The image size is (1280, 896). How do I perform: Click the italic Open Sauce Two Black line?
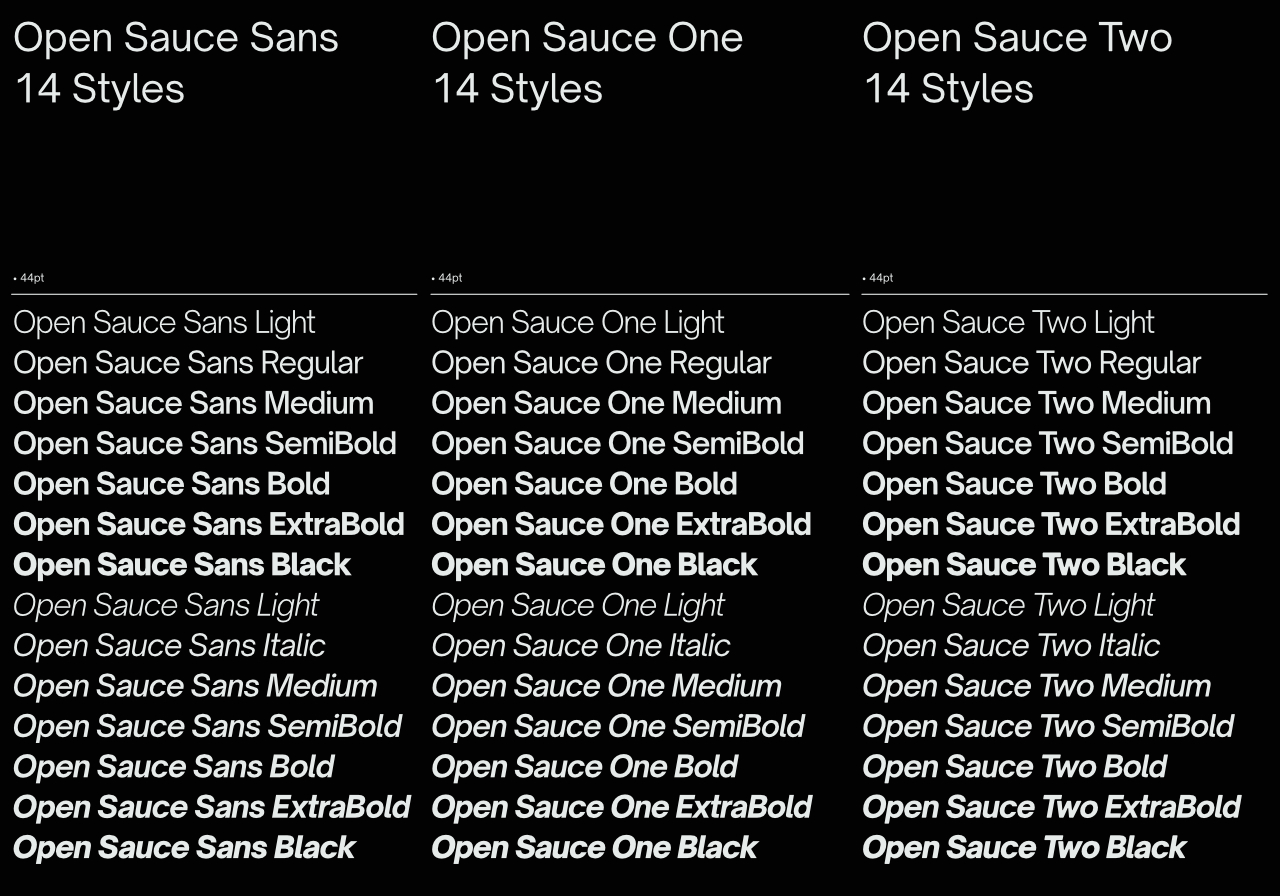click(x=1024, y=848)
